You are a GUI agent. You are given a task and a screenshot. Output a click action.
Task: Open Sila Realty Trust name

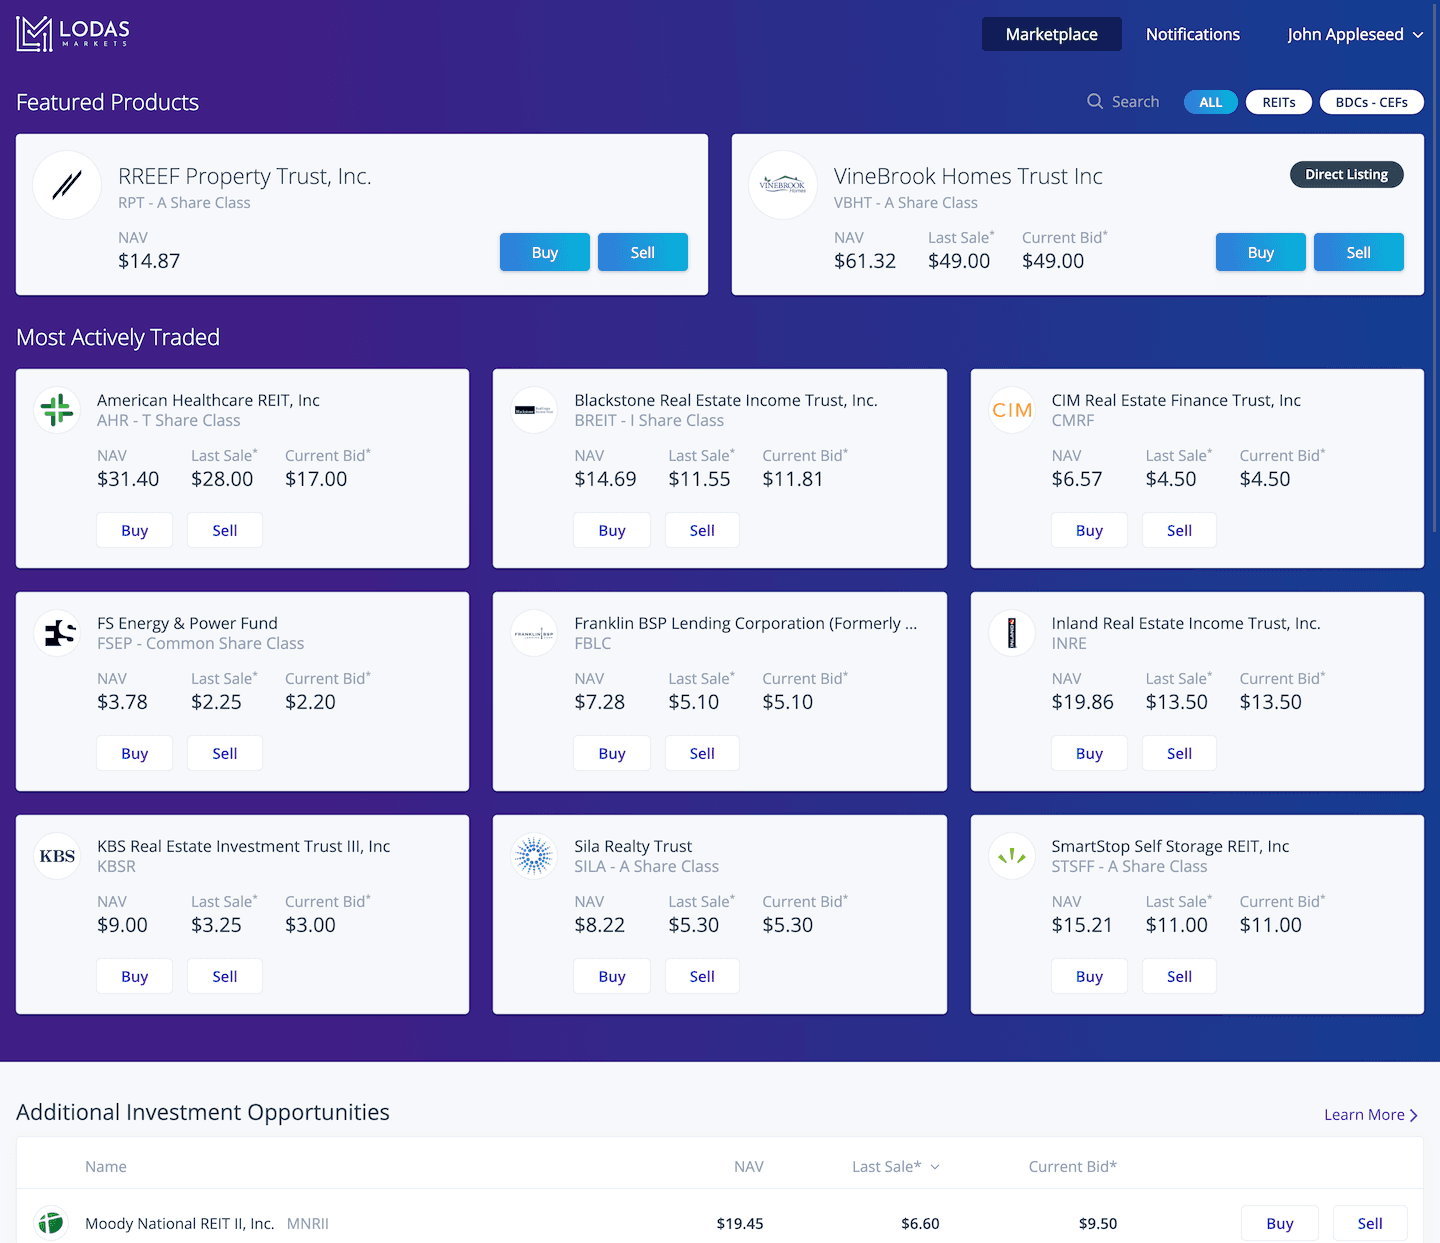click(633, 846)
